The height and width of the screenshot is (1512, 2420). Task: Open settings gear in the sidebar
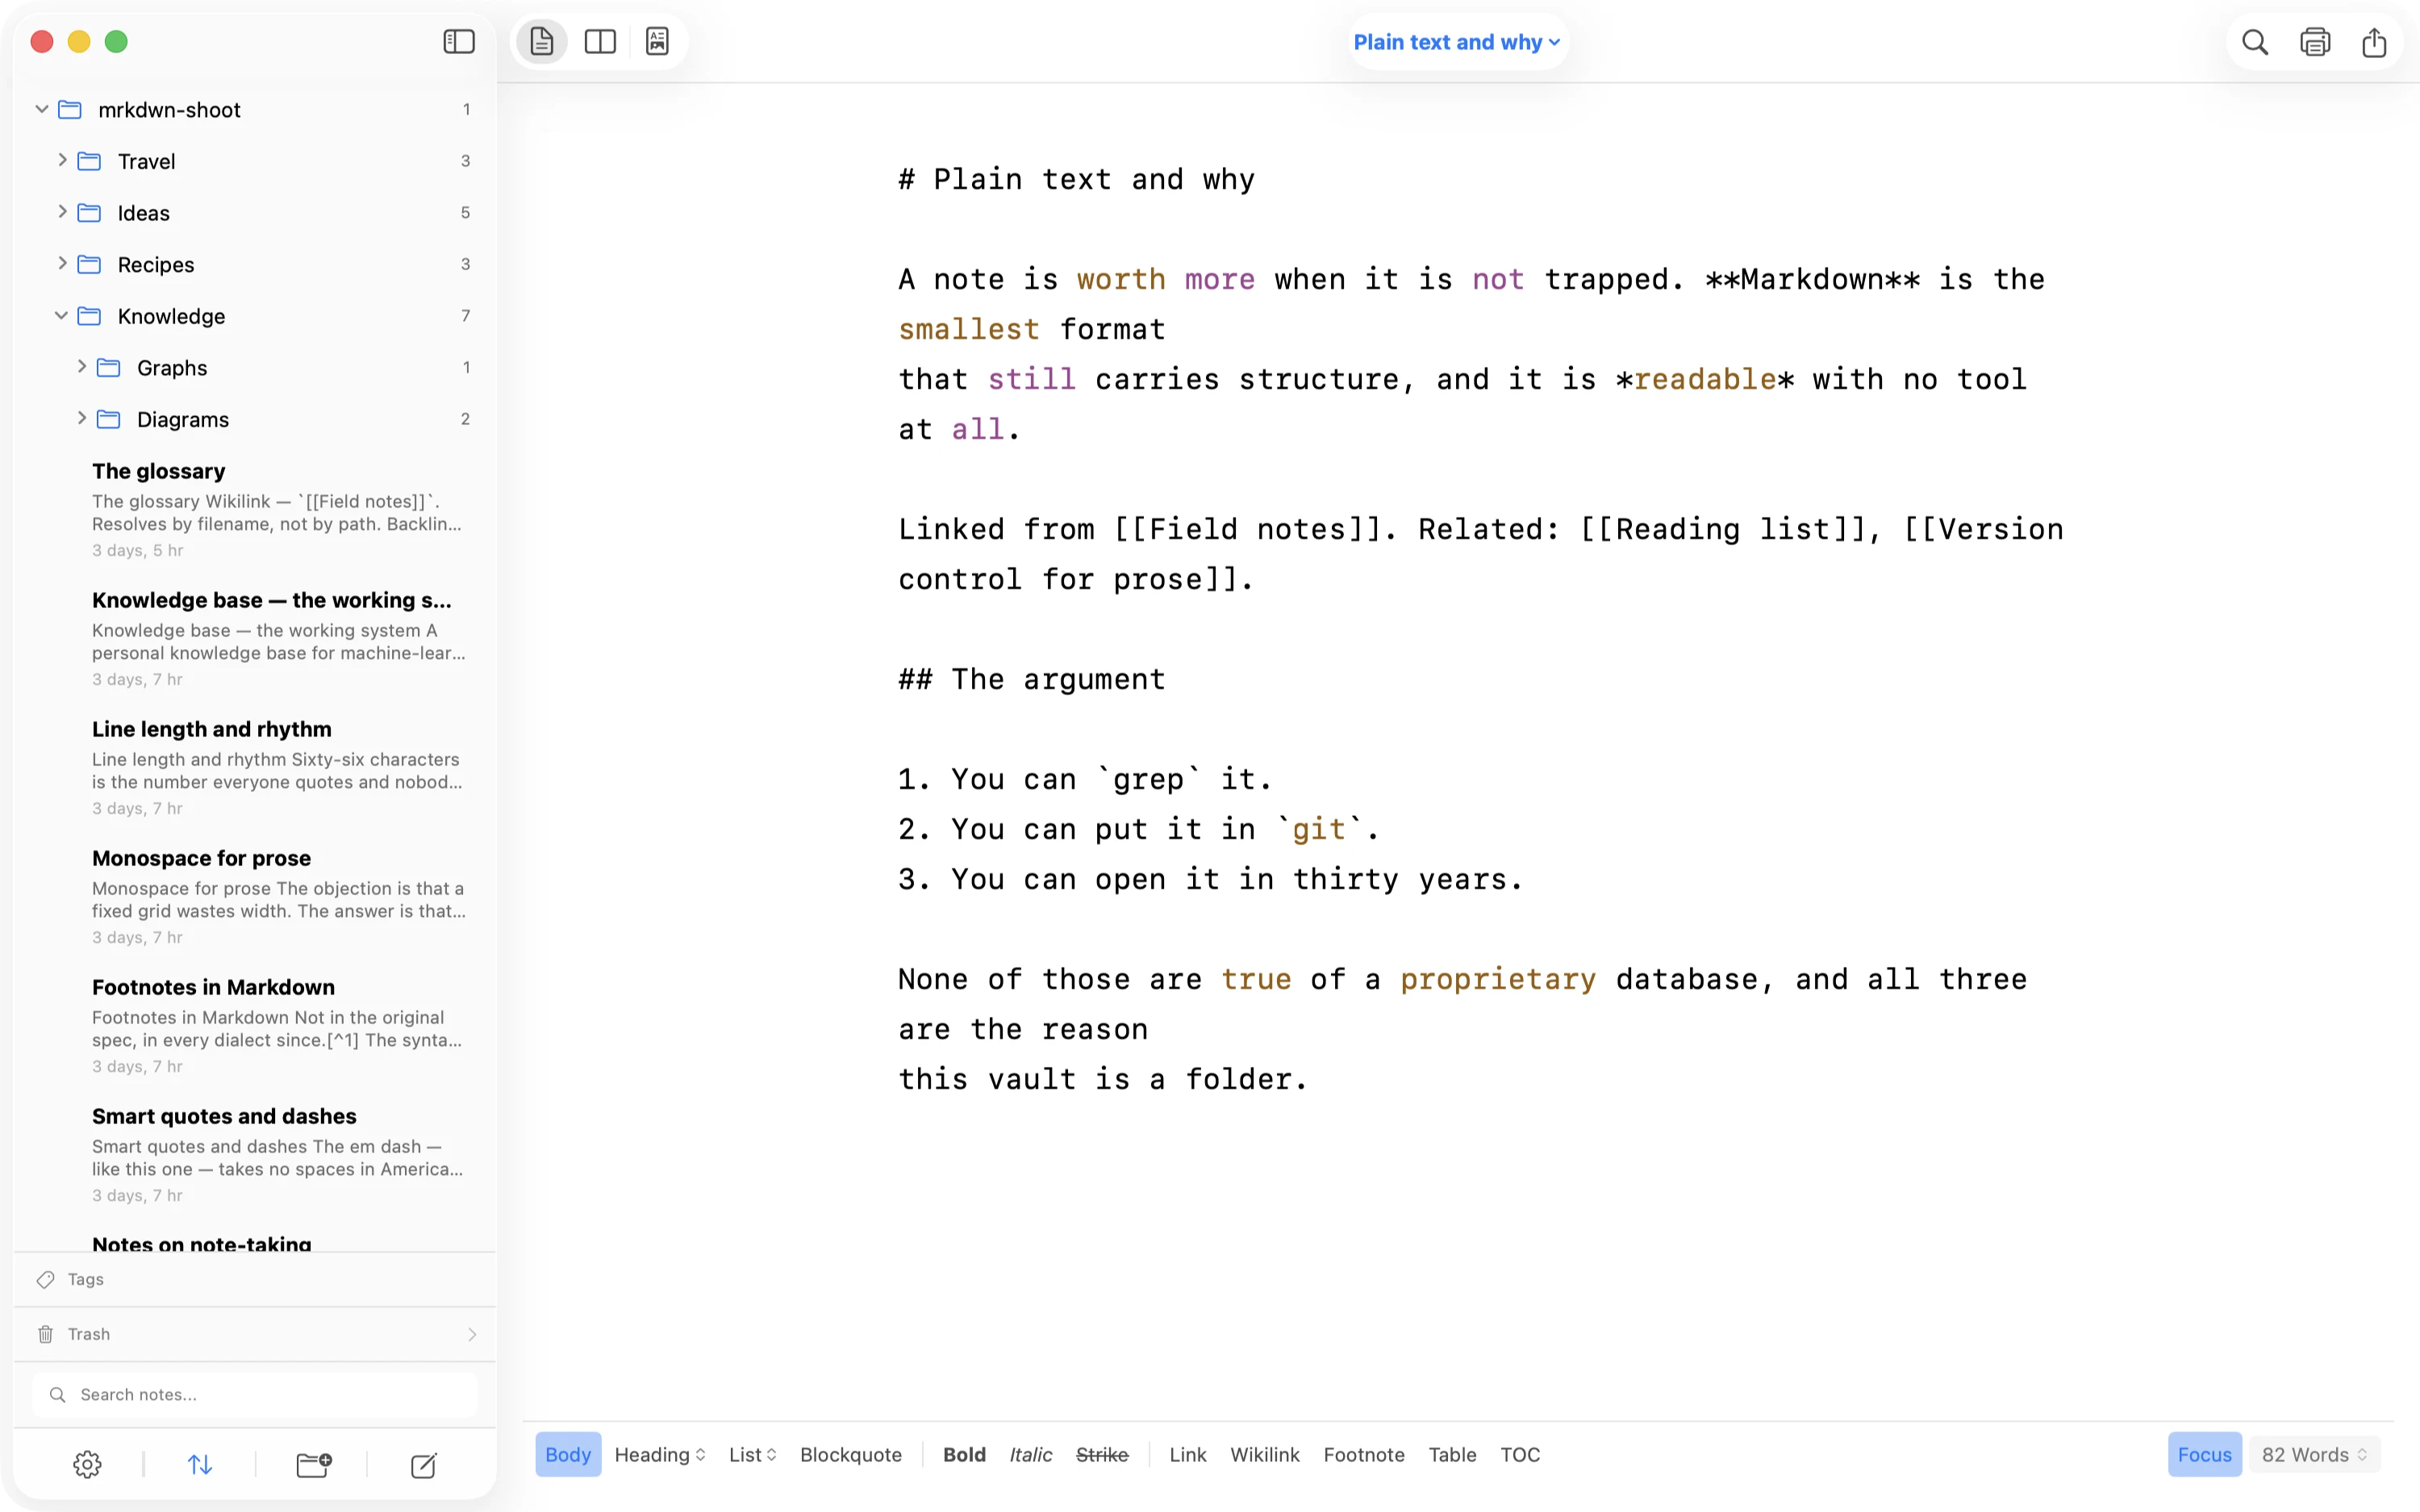[88, 1465]
